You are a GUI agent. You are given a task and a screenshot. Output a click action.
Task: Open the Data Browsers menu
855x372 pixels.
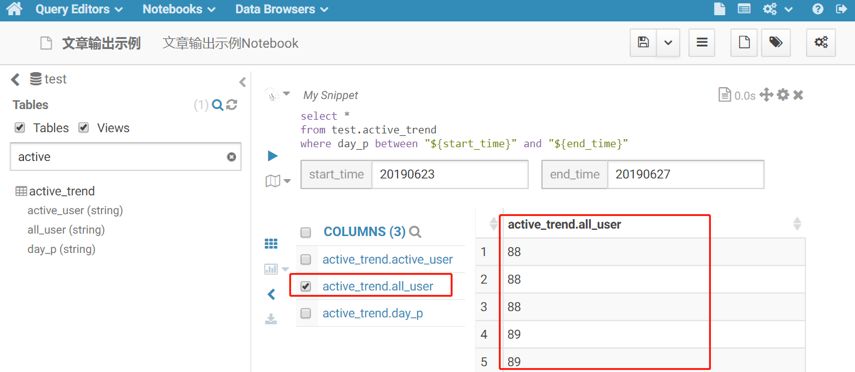282,9
